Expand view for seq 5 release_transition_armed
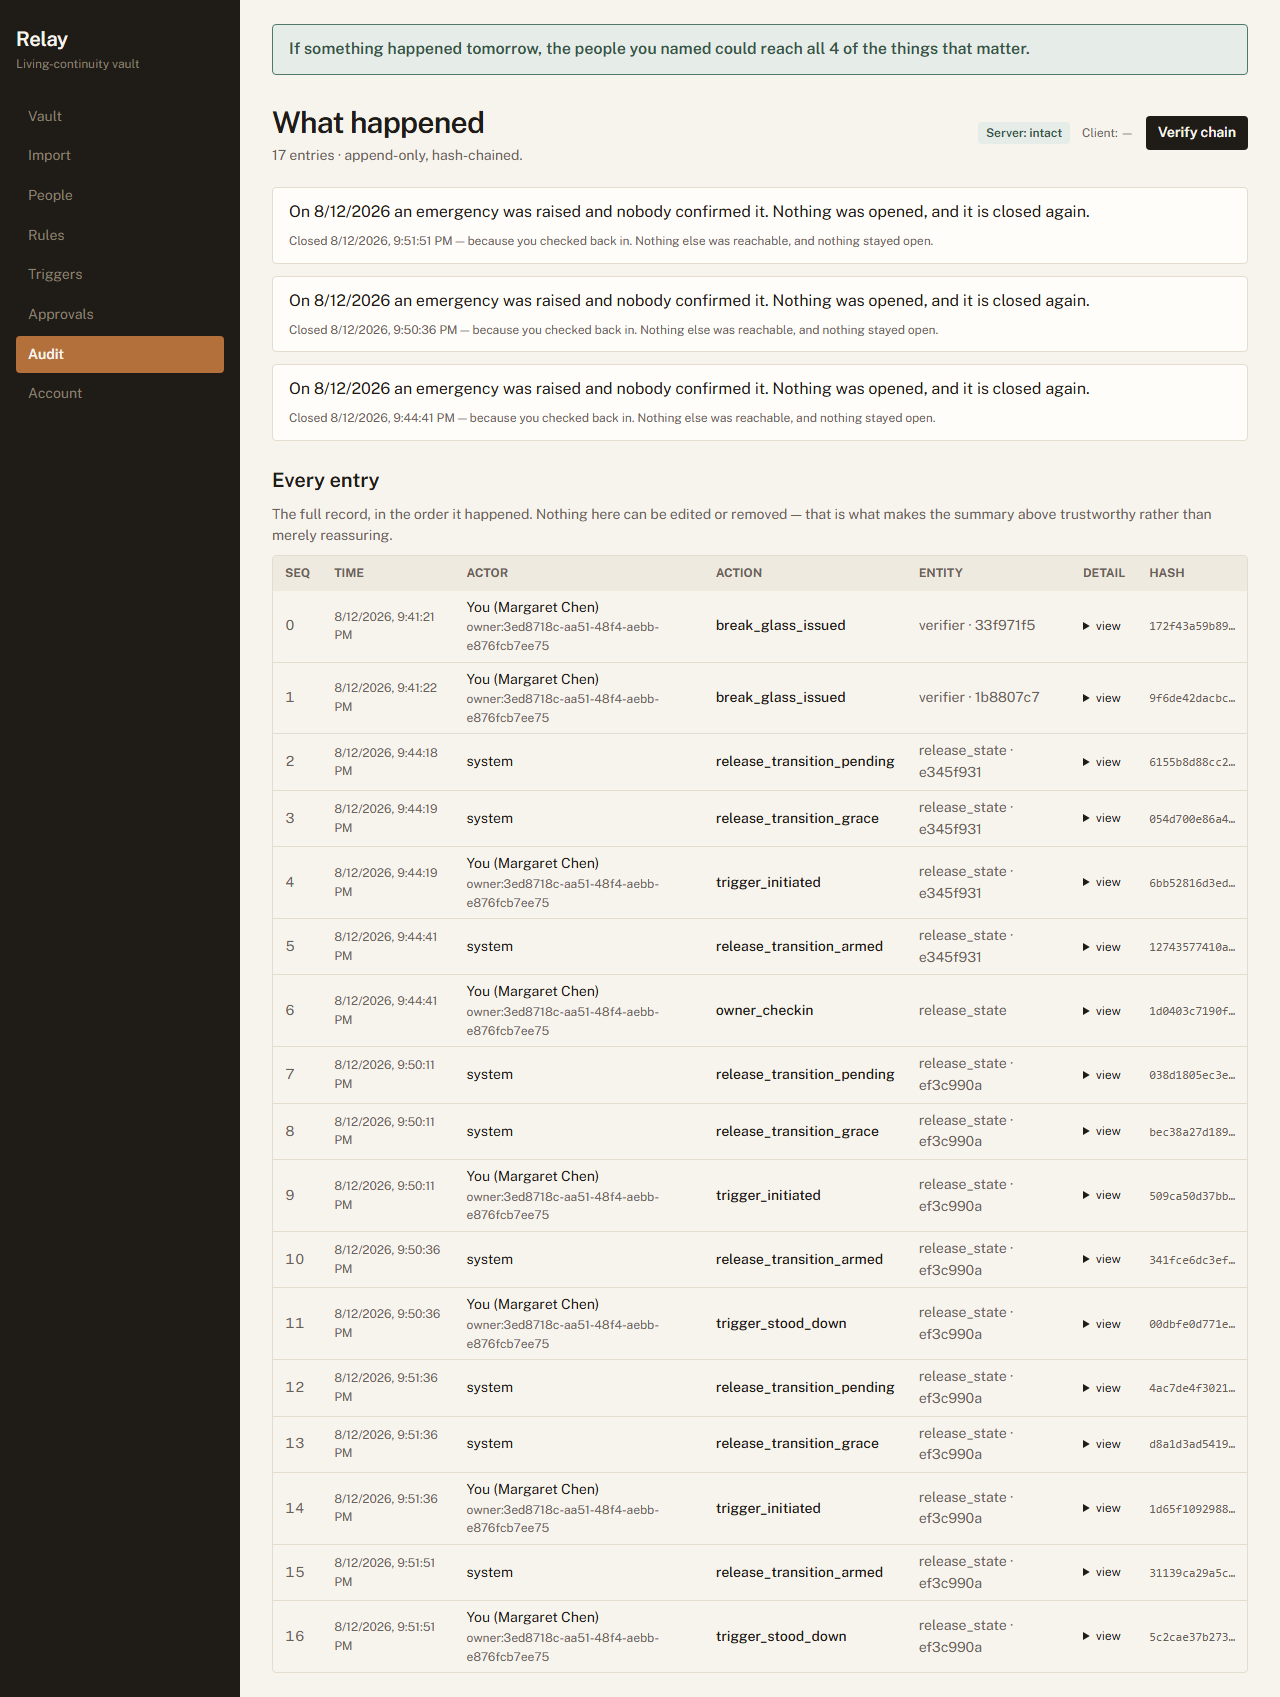Viewport: 1280px width, 1697px height. (1102, 947)
